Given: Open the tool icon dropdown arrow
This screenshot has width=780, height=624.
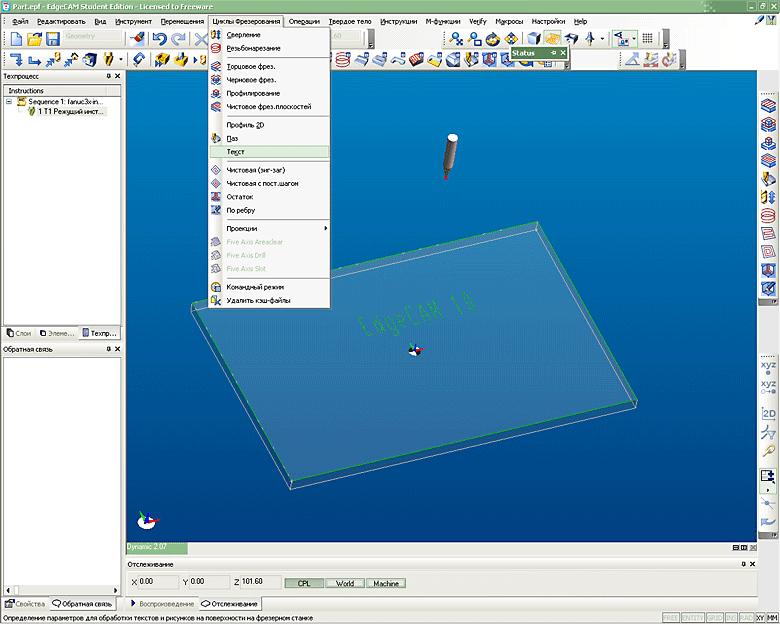Looking at the screenshot, I should tap(121, 60).
